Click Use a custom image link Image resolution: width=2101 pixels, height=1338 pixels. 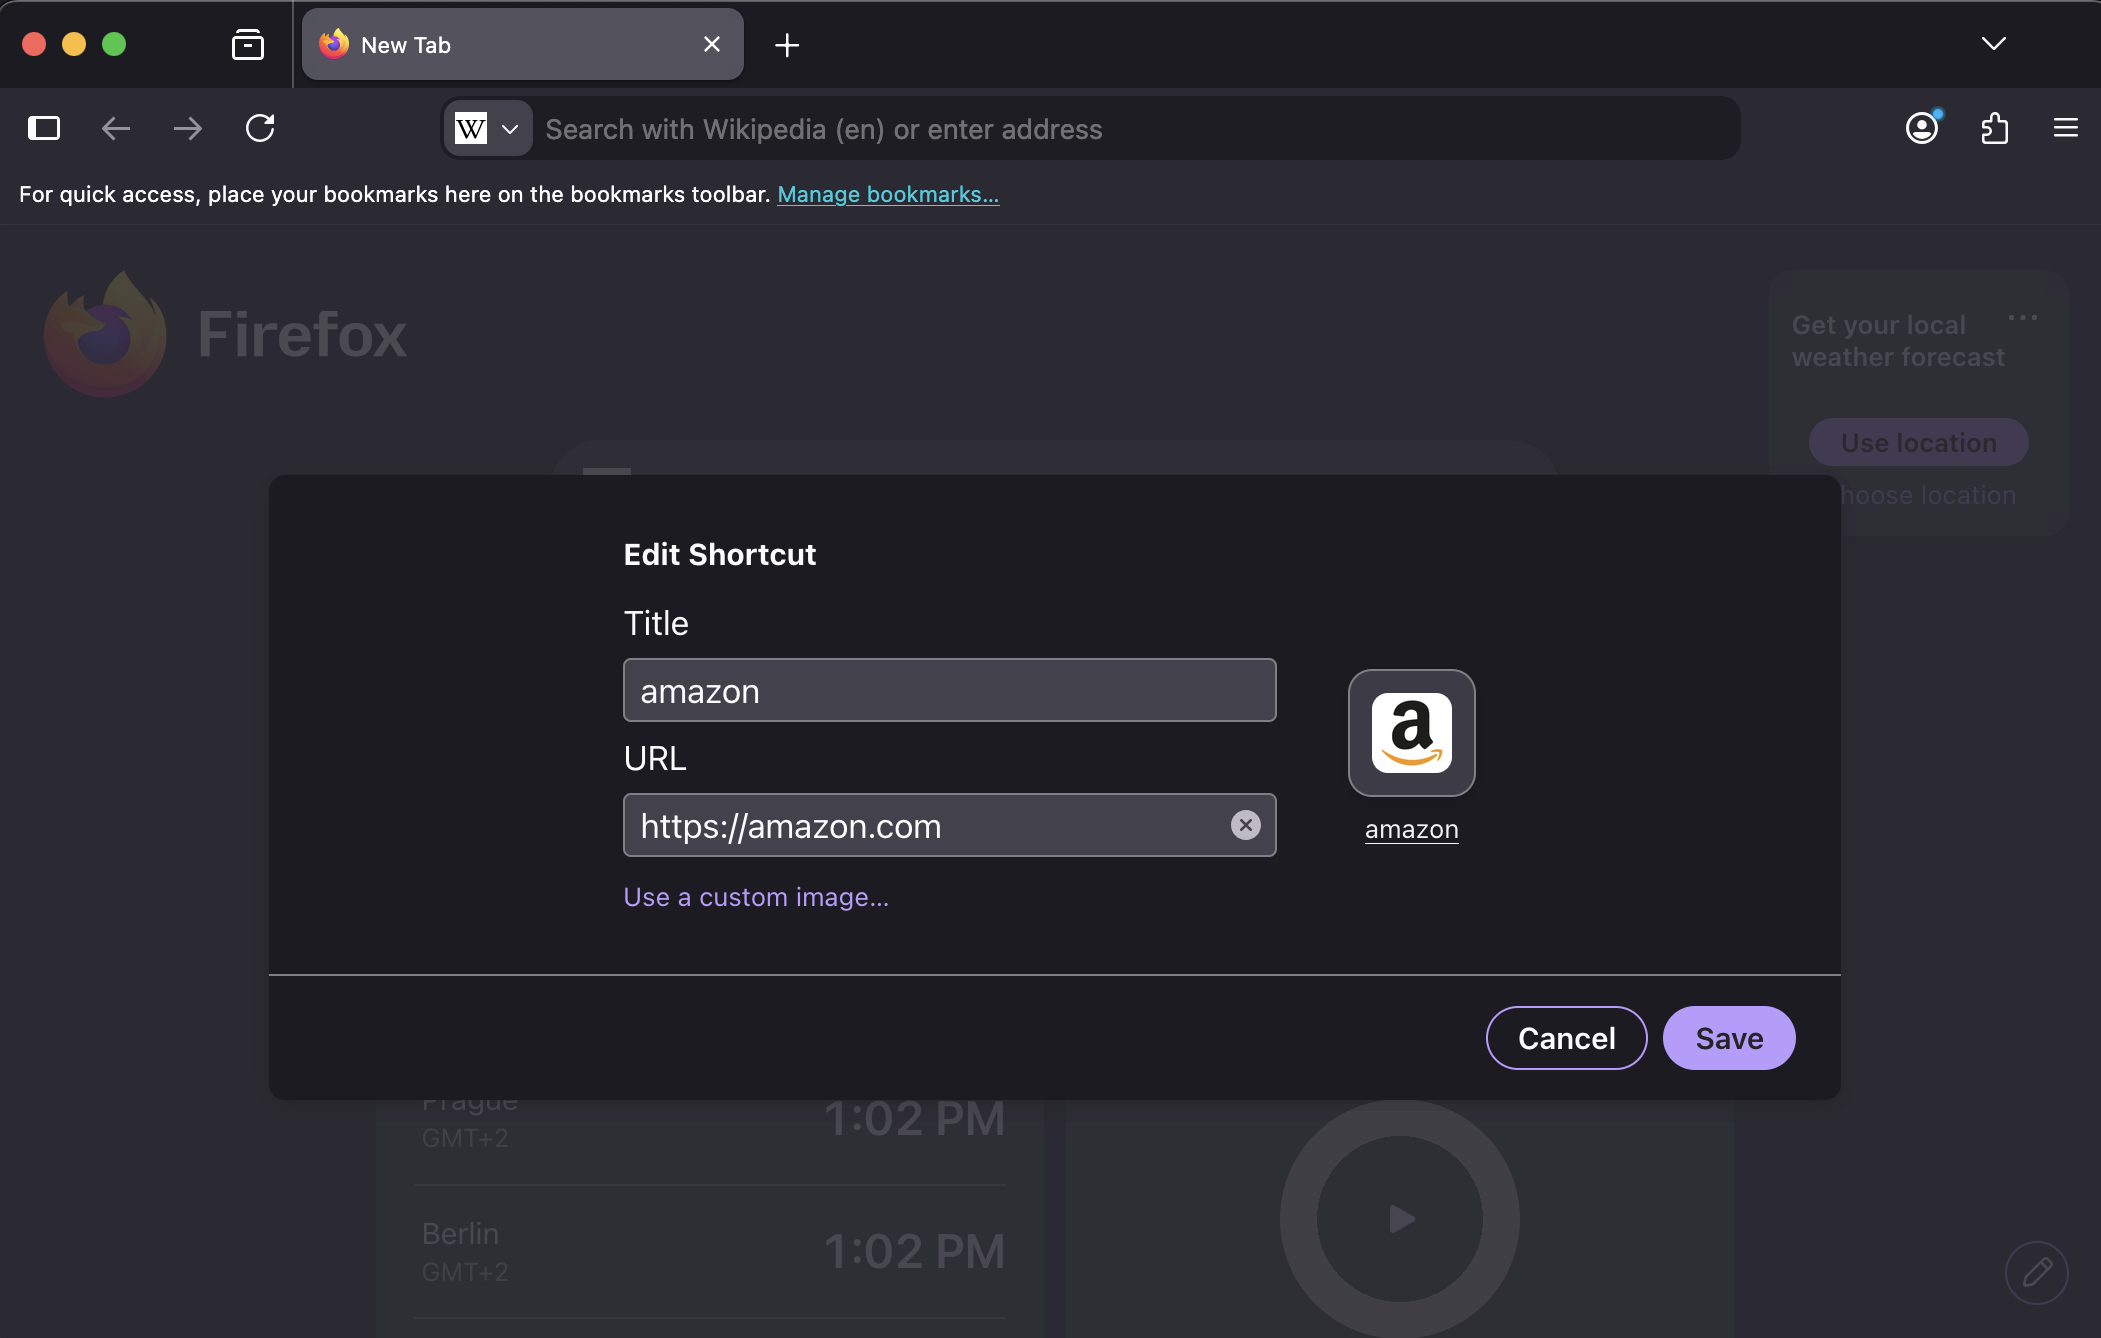(756, 897)
